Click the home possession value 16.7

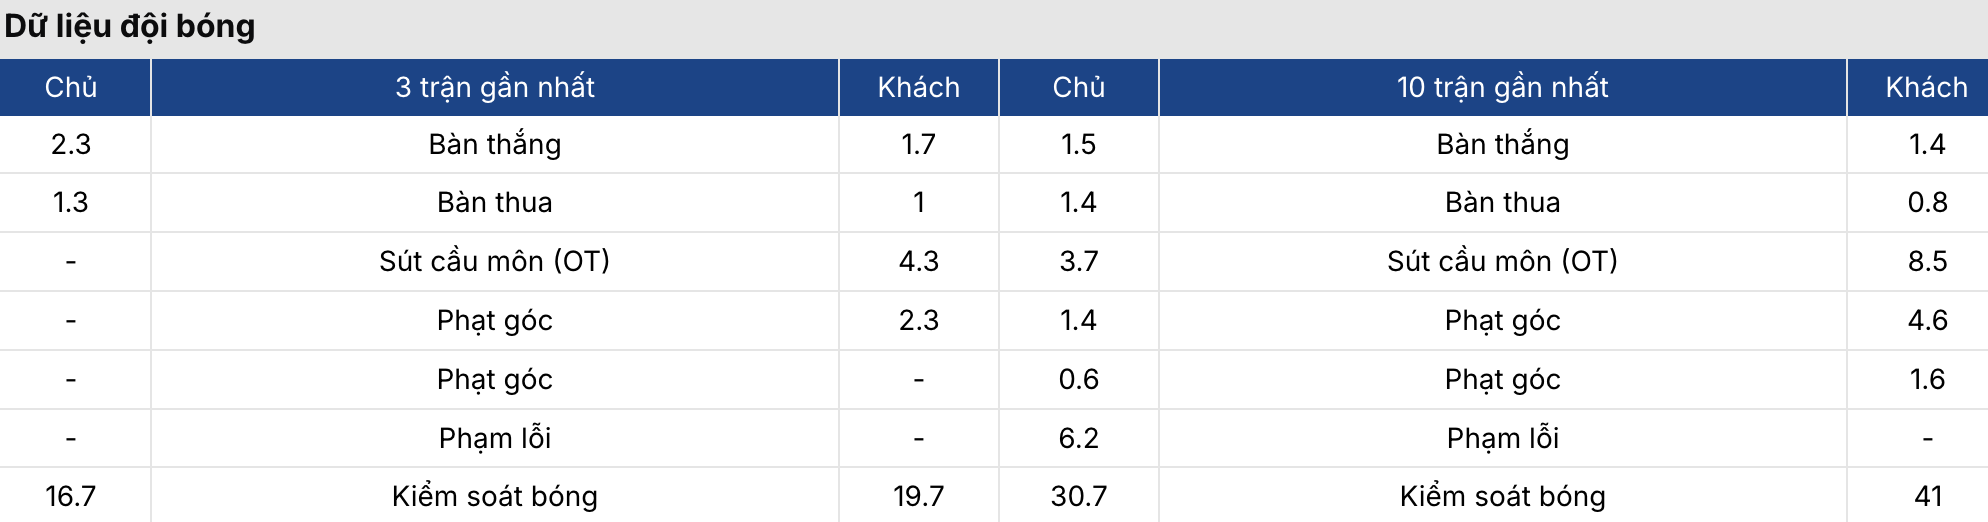pos(71,496)
